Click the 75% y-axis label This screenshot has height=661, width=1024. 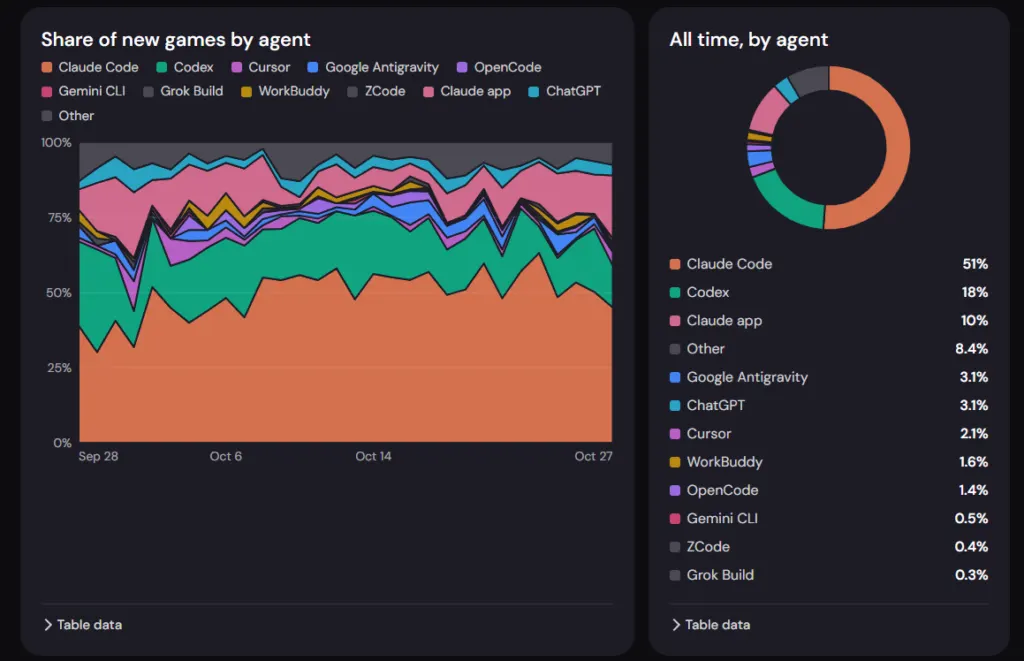(59, 218)
